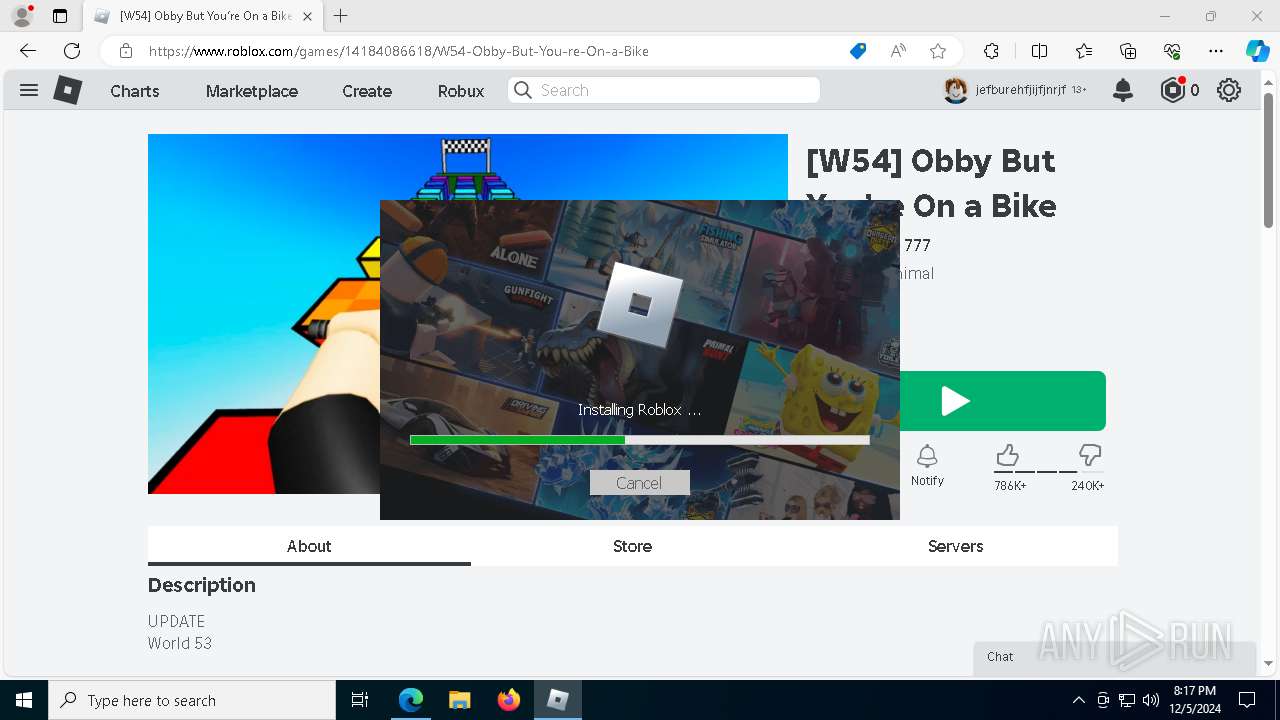Open the taskbar clock 8:17 PM
Screen dimensions: 1280x720
1194,700
